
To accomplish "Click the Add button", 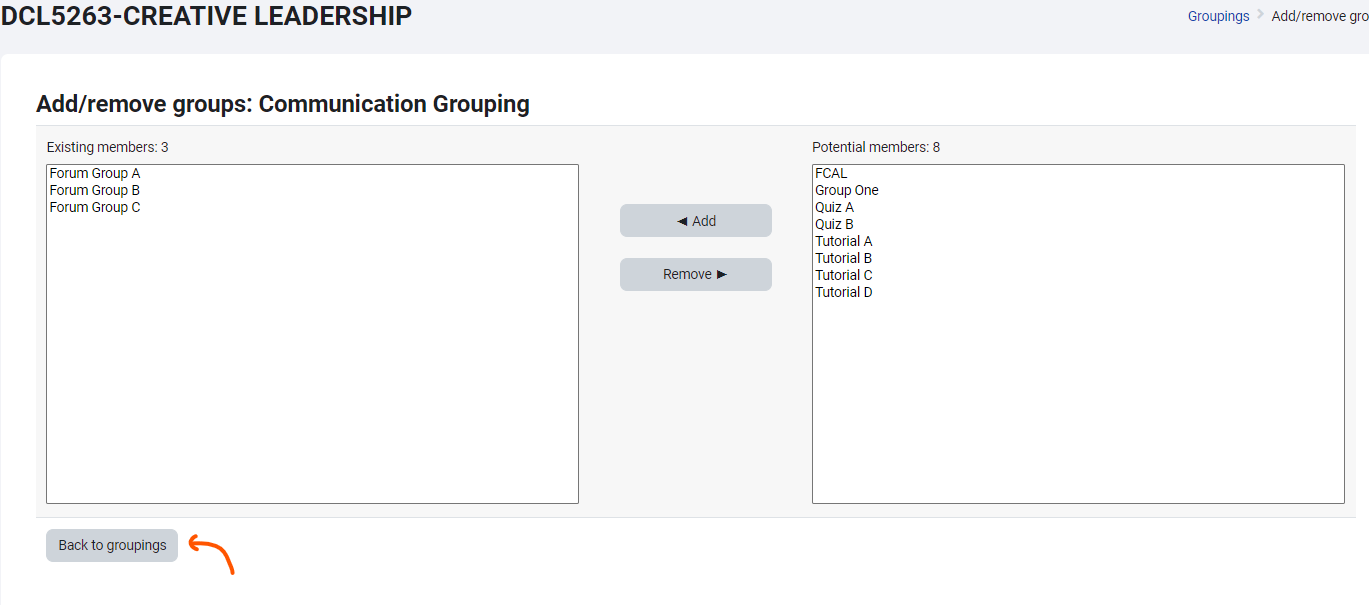I will 696,221.
